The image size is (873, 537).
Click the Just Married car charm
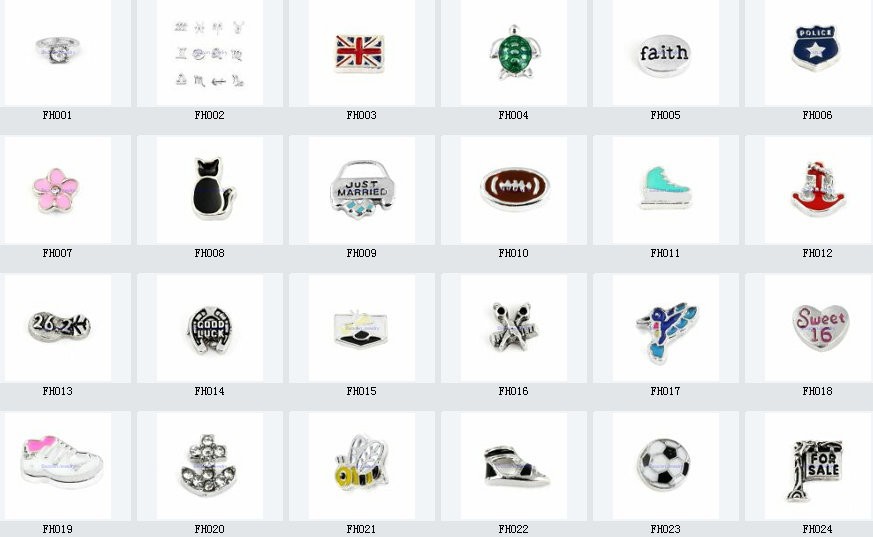[x=362, y=190]
